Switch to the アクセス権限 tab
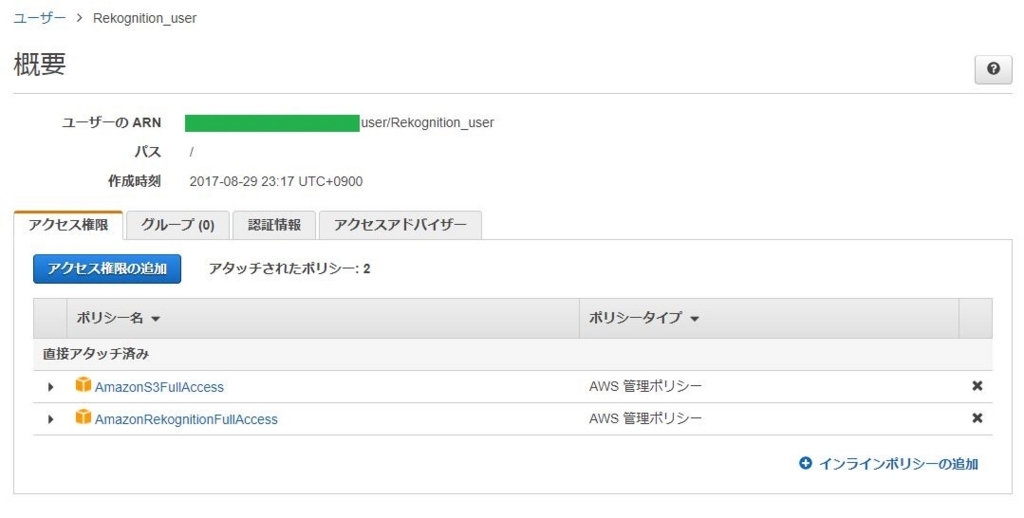 (x=68, y=225)
